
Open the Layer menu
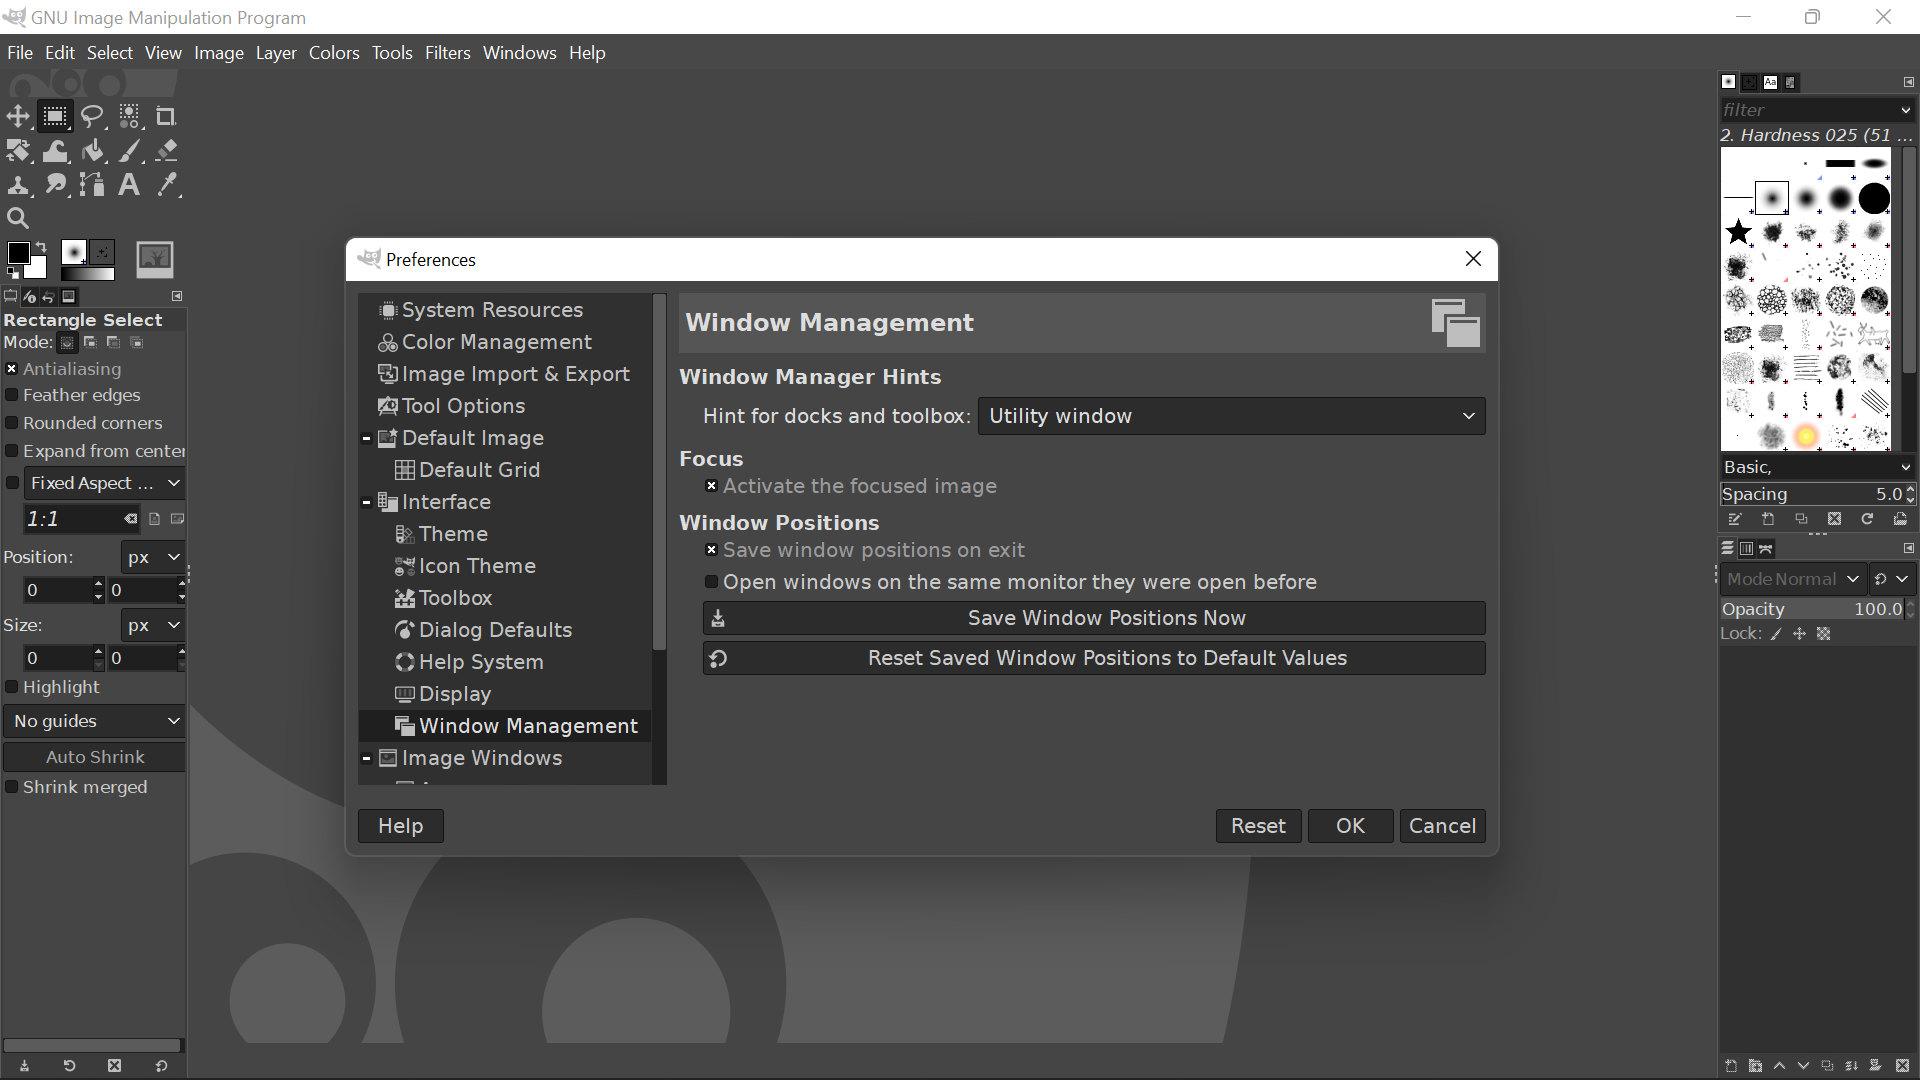[x=276, y=53]
